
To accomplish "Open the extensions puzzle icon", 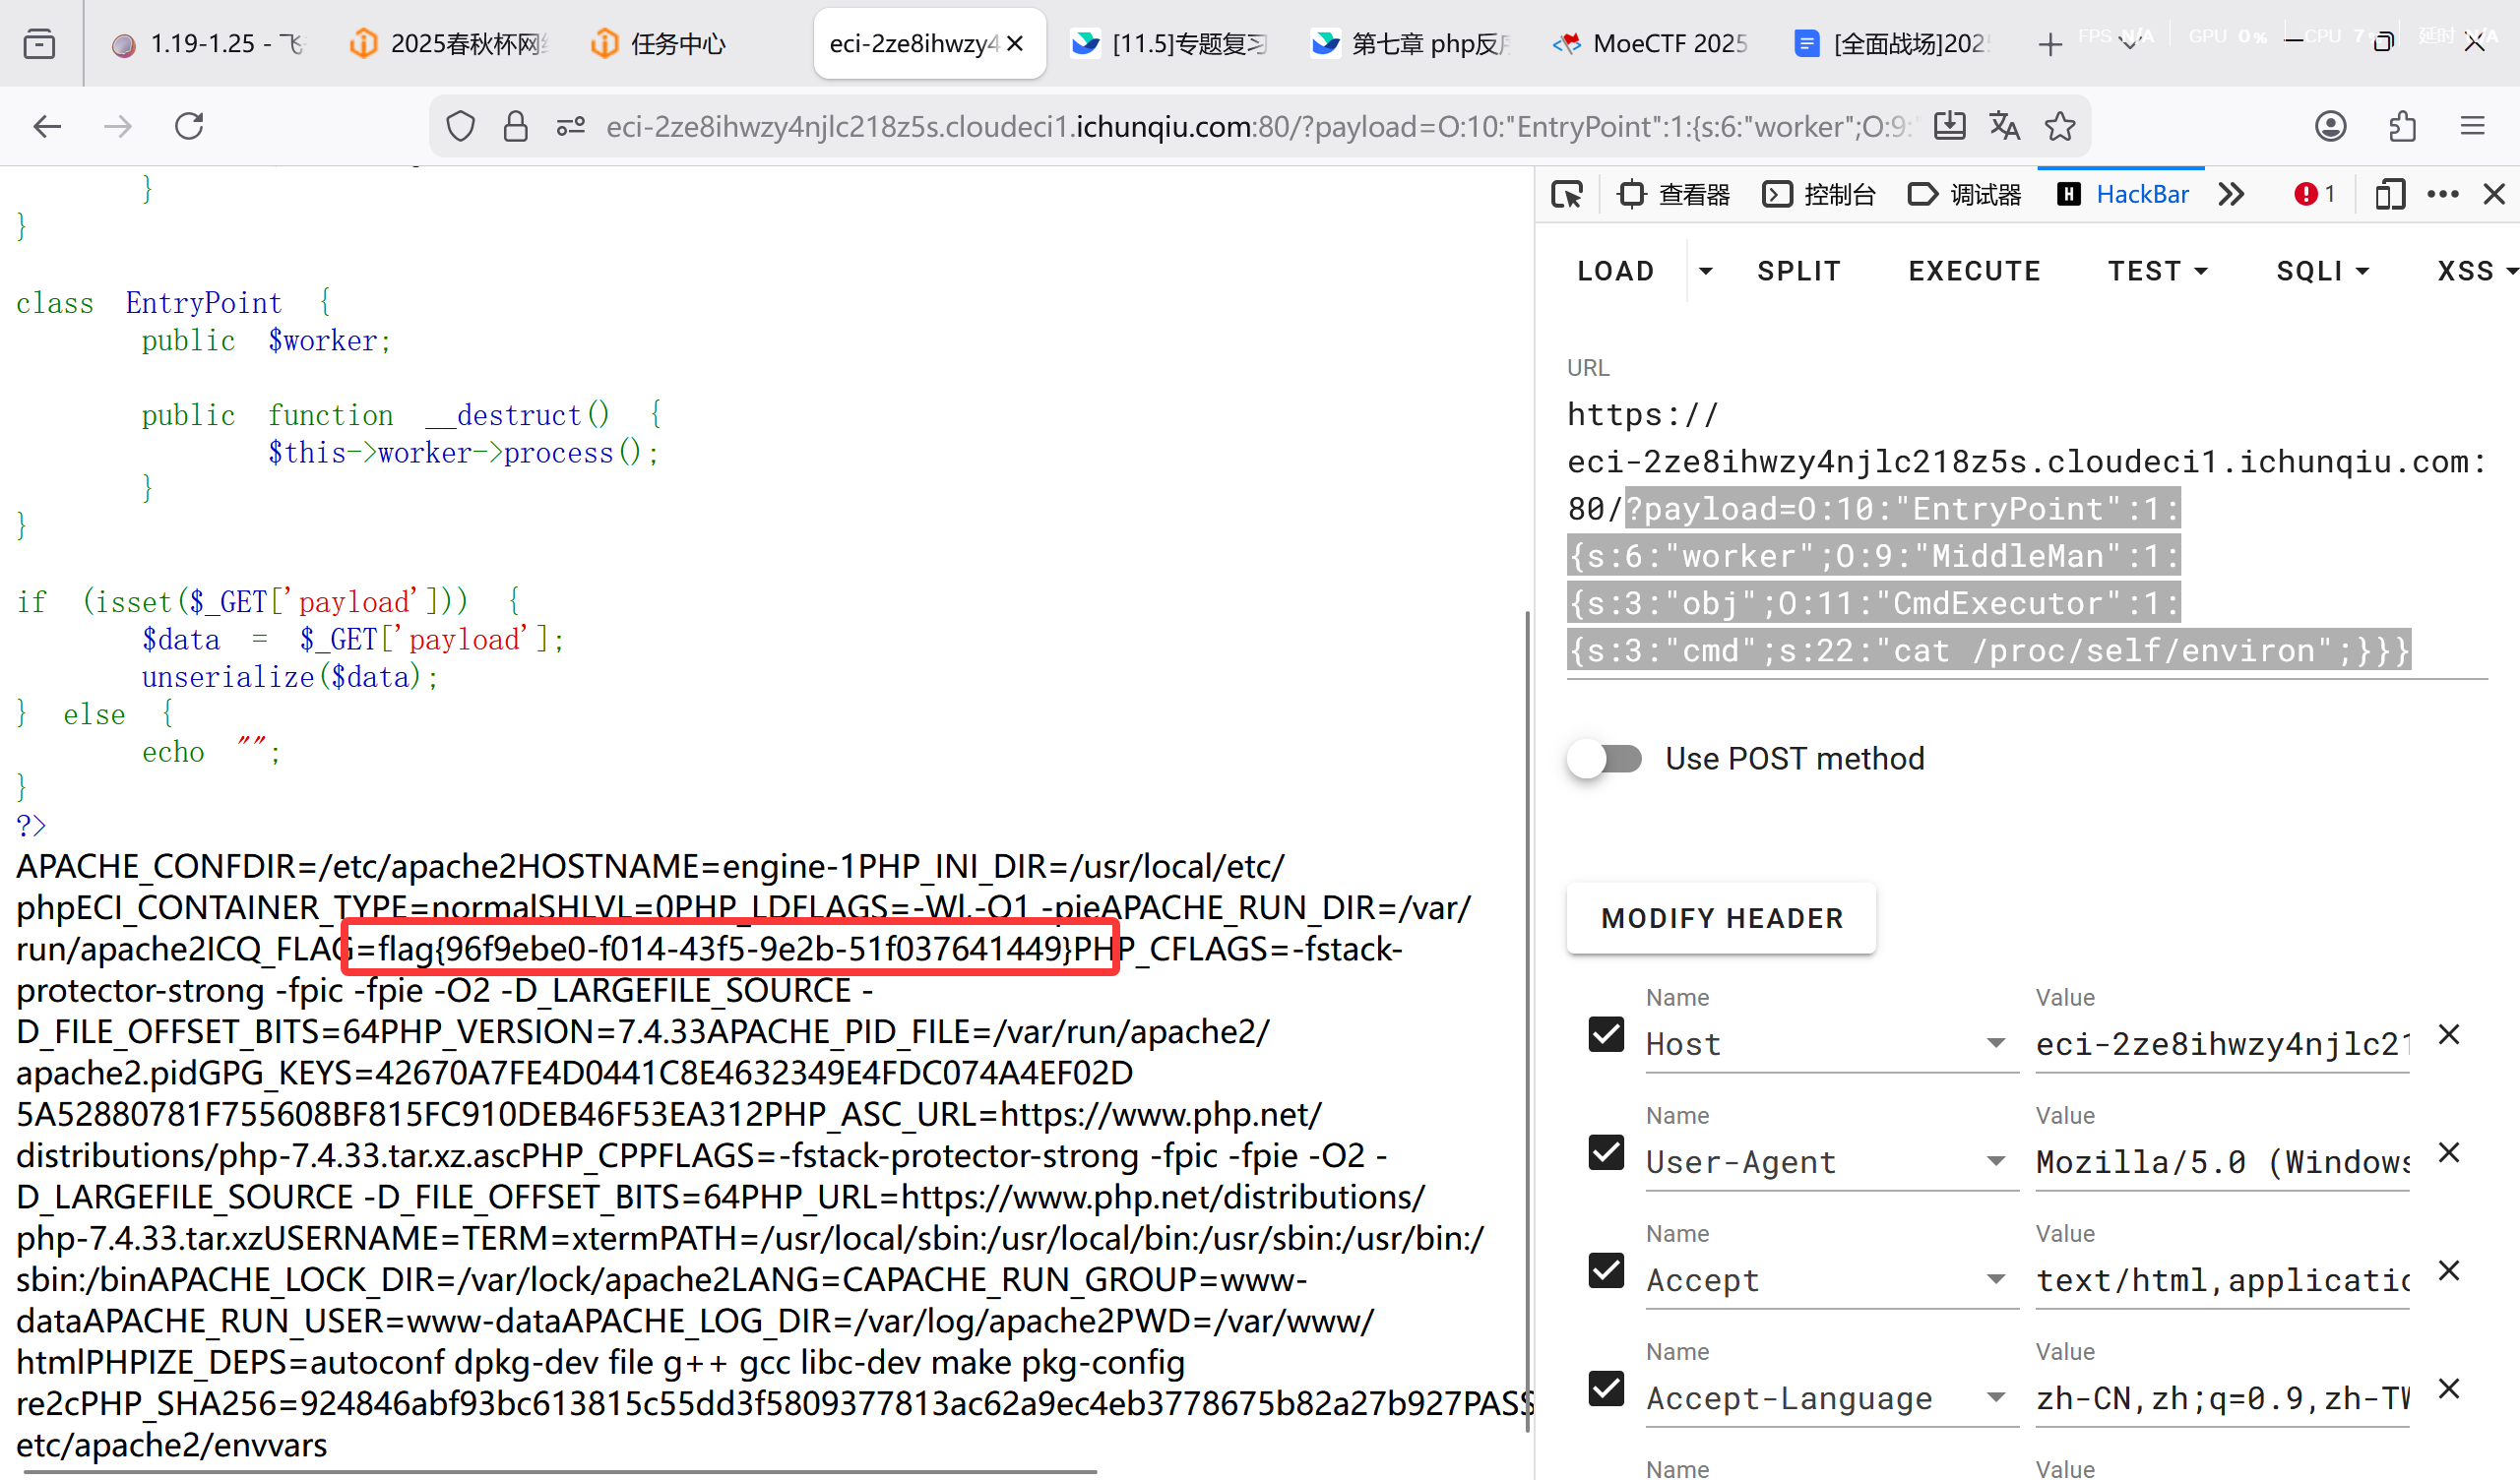I will click(2402, 127).
